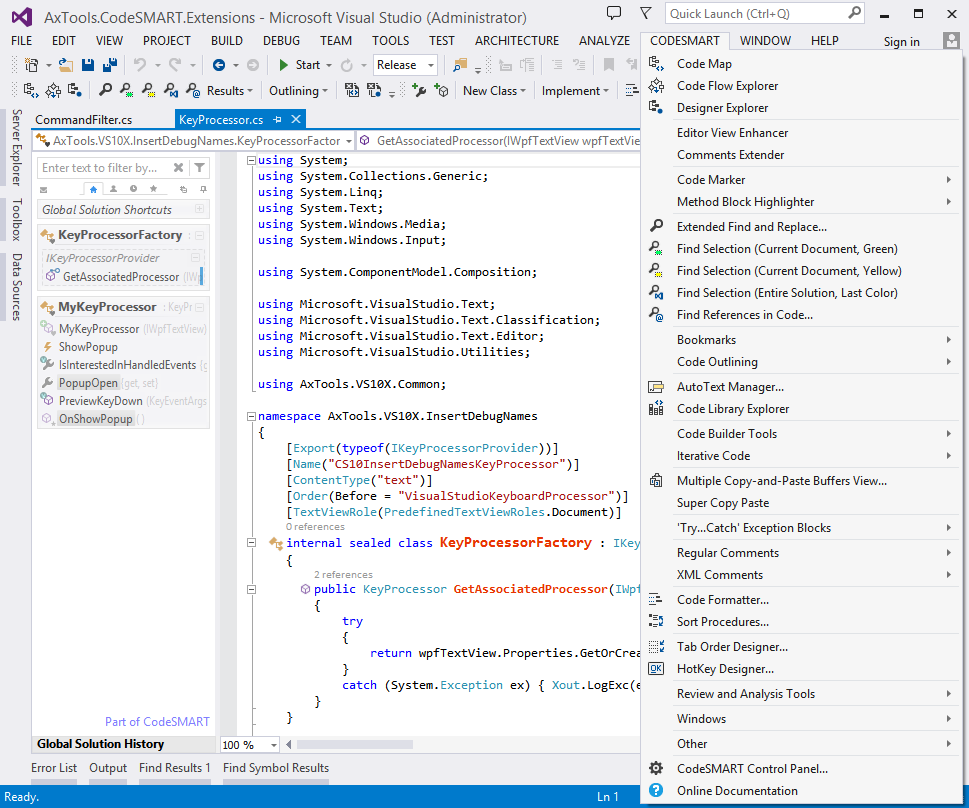This screenshot has height=808, width=969.
Task: Open the ARCHITECTURE menu
Action: click(x=517, y=41)
